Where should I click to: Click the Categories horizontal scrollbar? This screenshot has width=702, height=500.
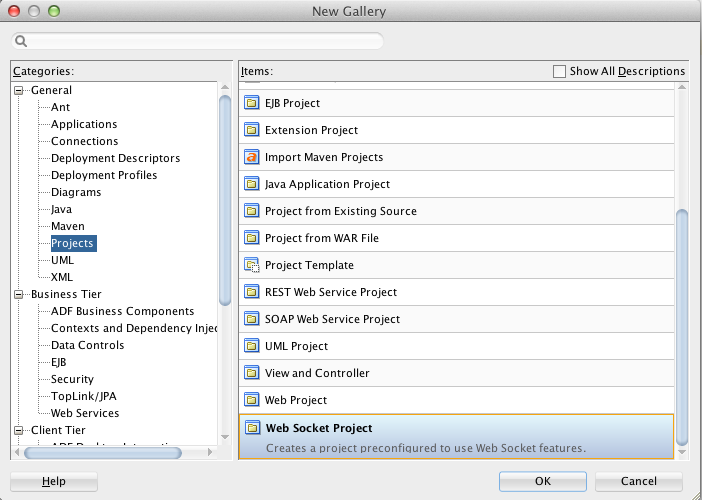tap(103, 453)
